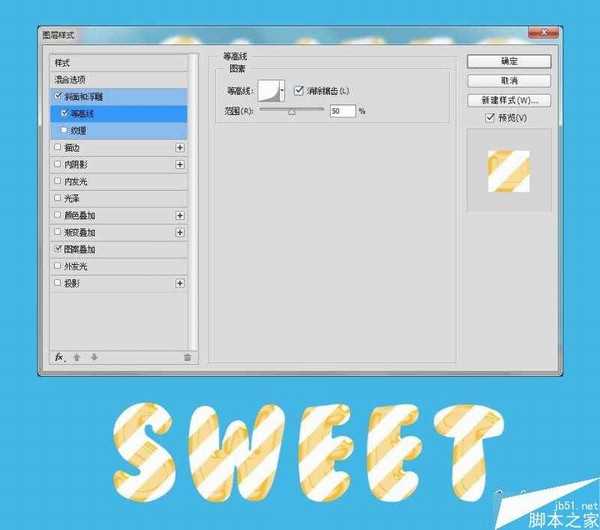Select the 斜面和浮雕 bevel and emboss entry
The width and height of the screenshot is (600, 530).
90,96
